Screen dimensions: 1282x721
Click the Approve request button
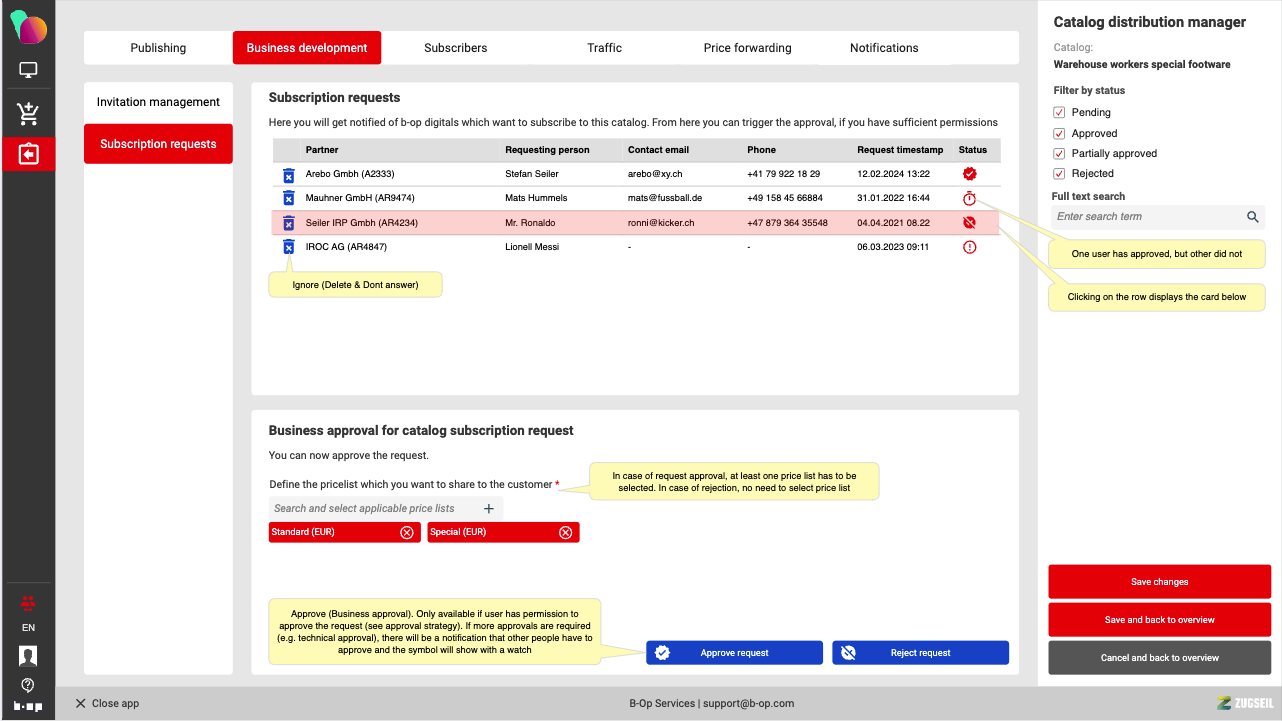tap(734, 653)
